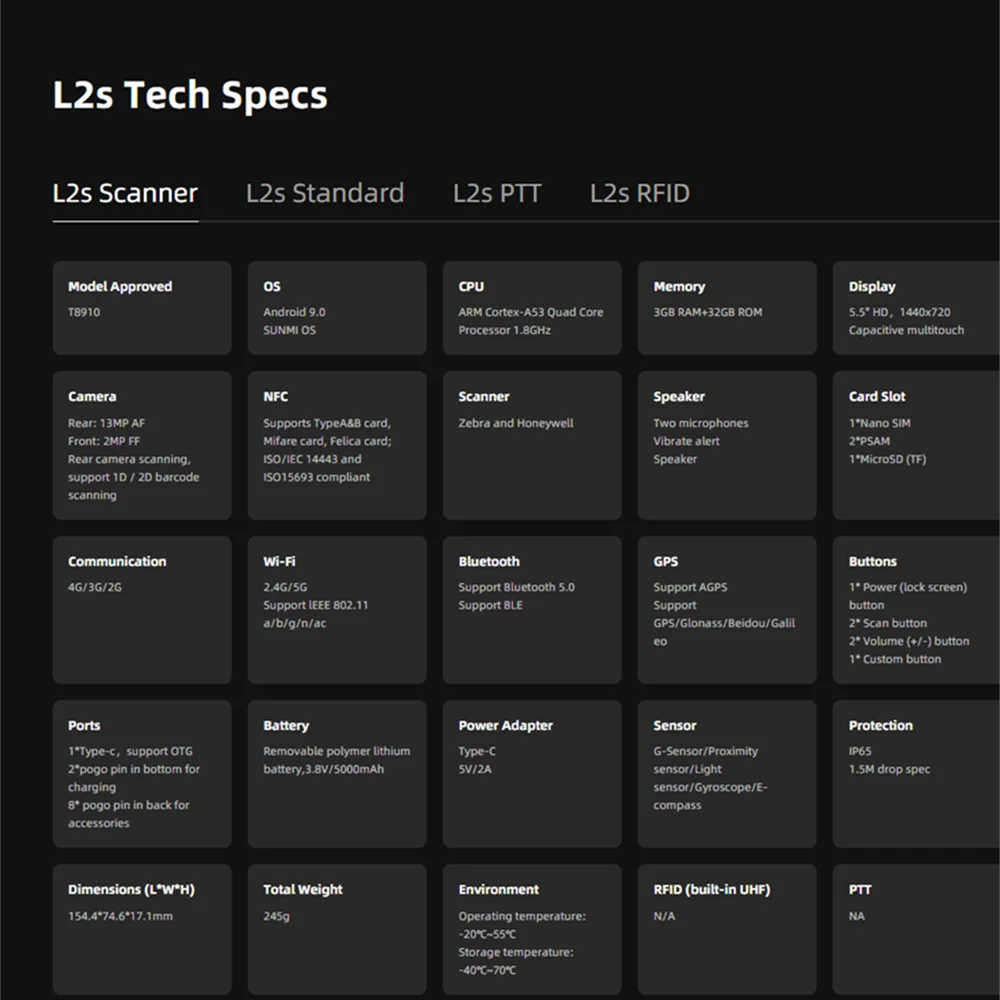Select the Wi-Fi spec card
The image size is (1000, 1000).
tap(337, 610)
